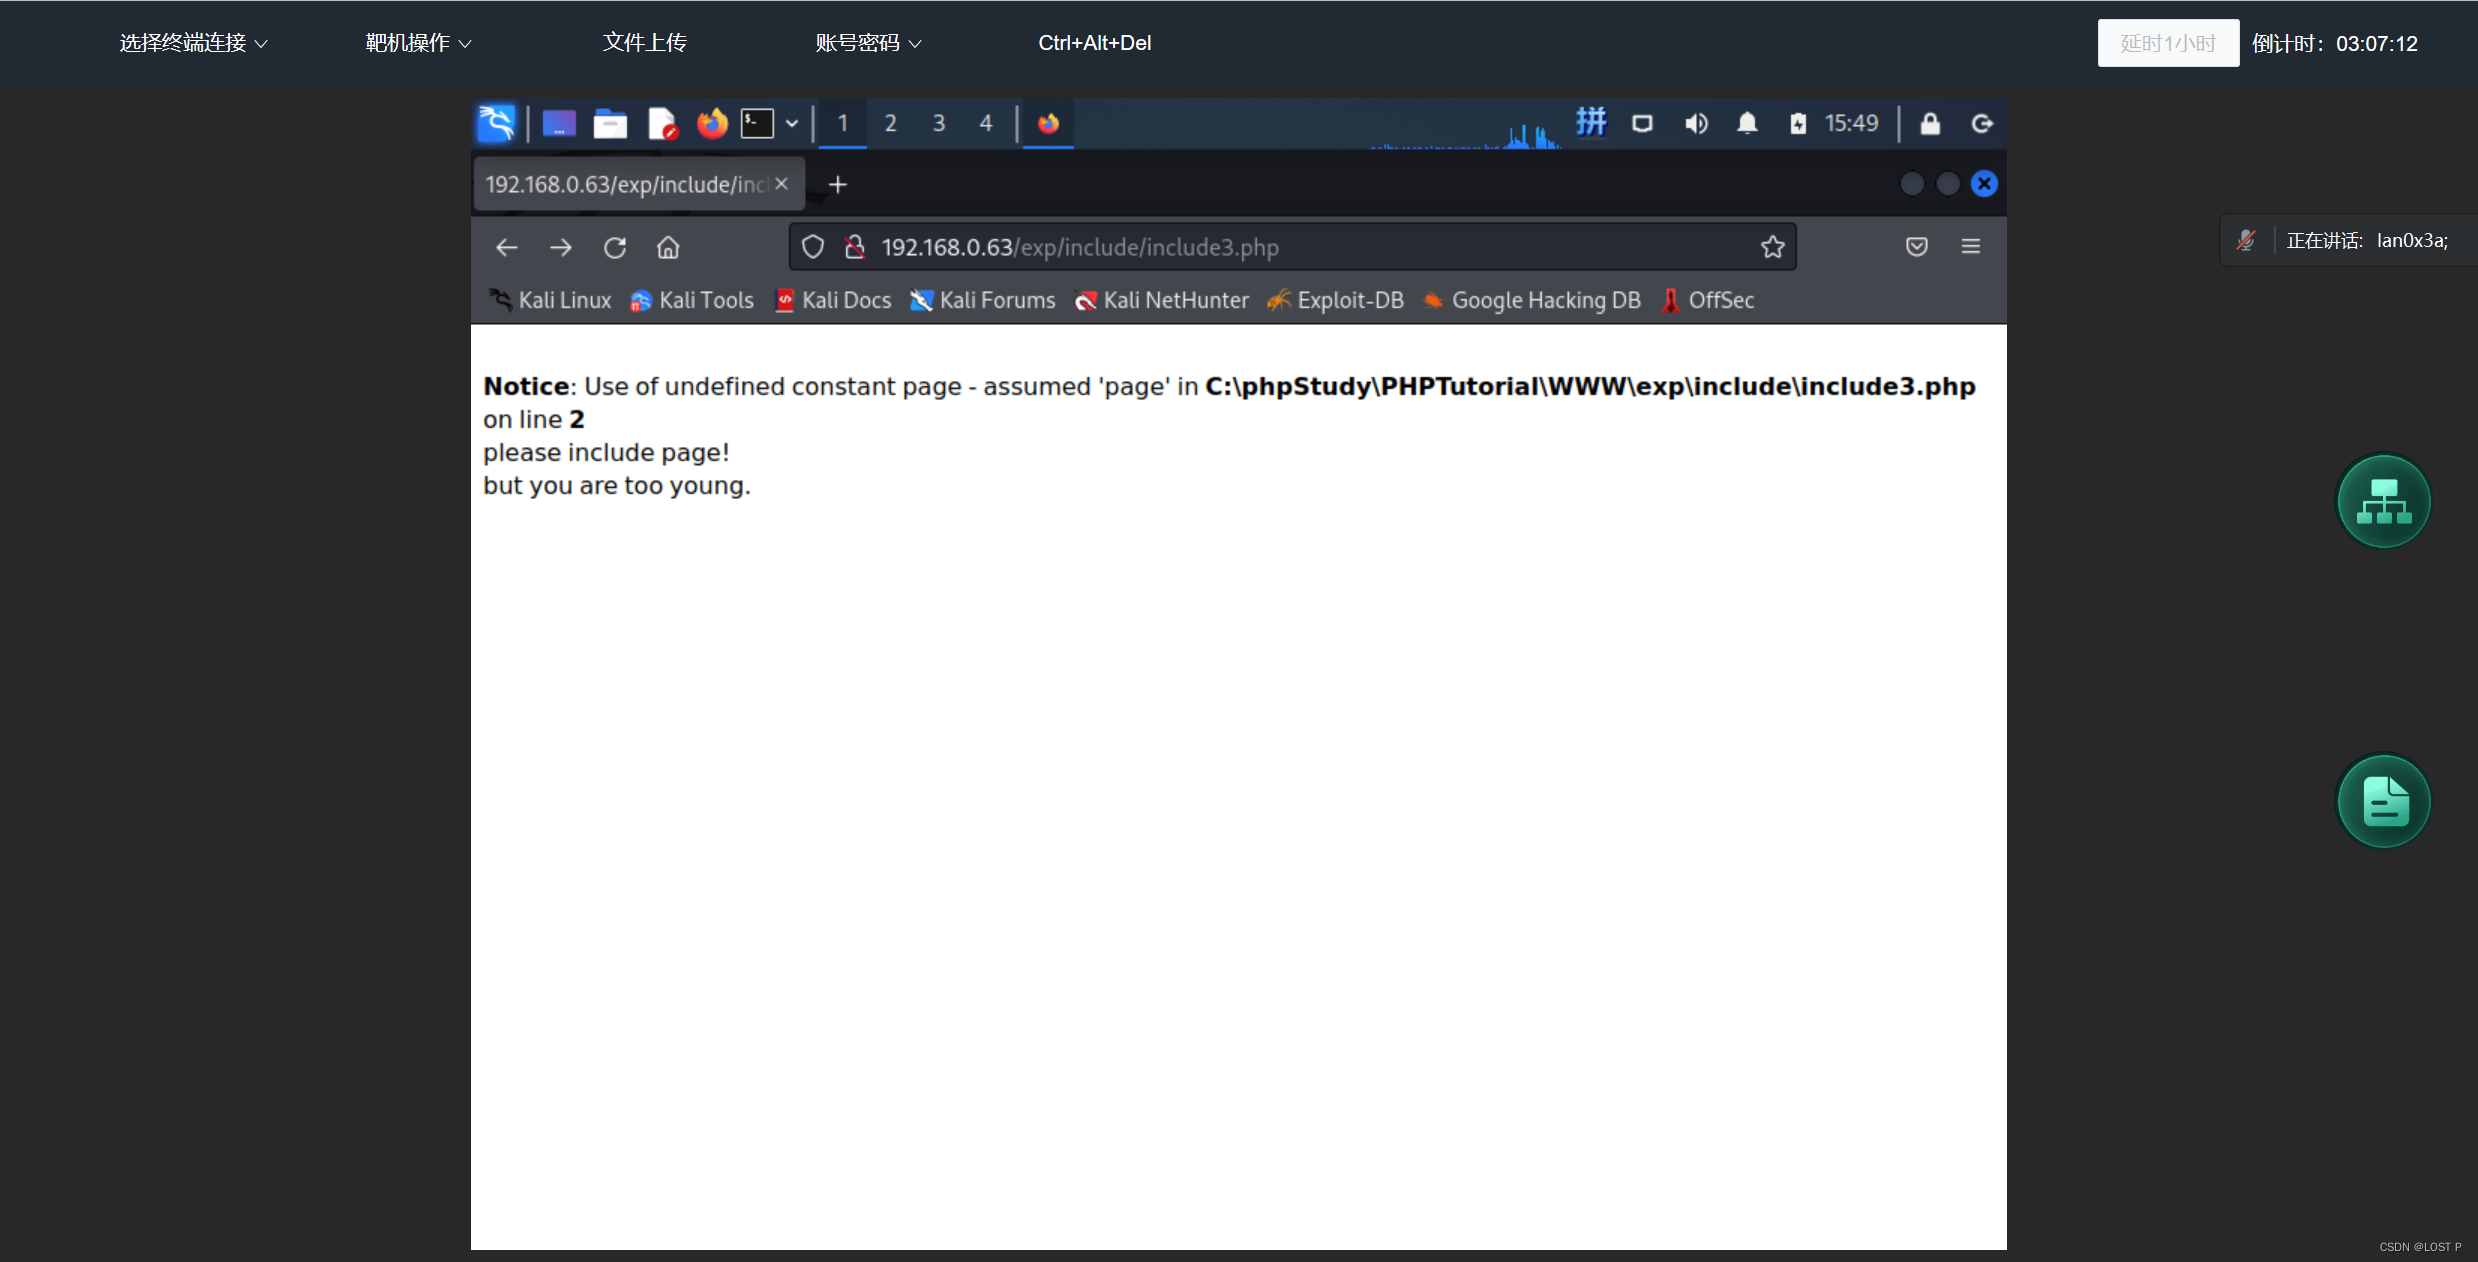Open Kali NetHunter bookmark

click(x=1162, y=300)
